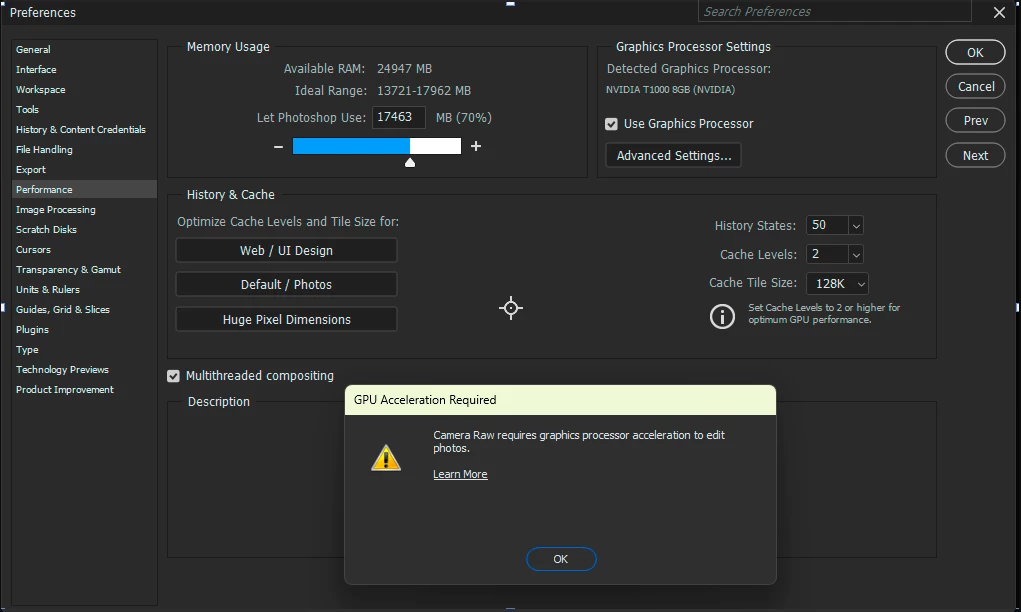Click OK in GPU Acceleration Required dialog
The width and height of the screenshot is (1021, 612).
click(x=561, y=559)
